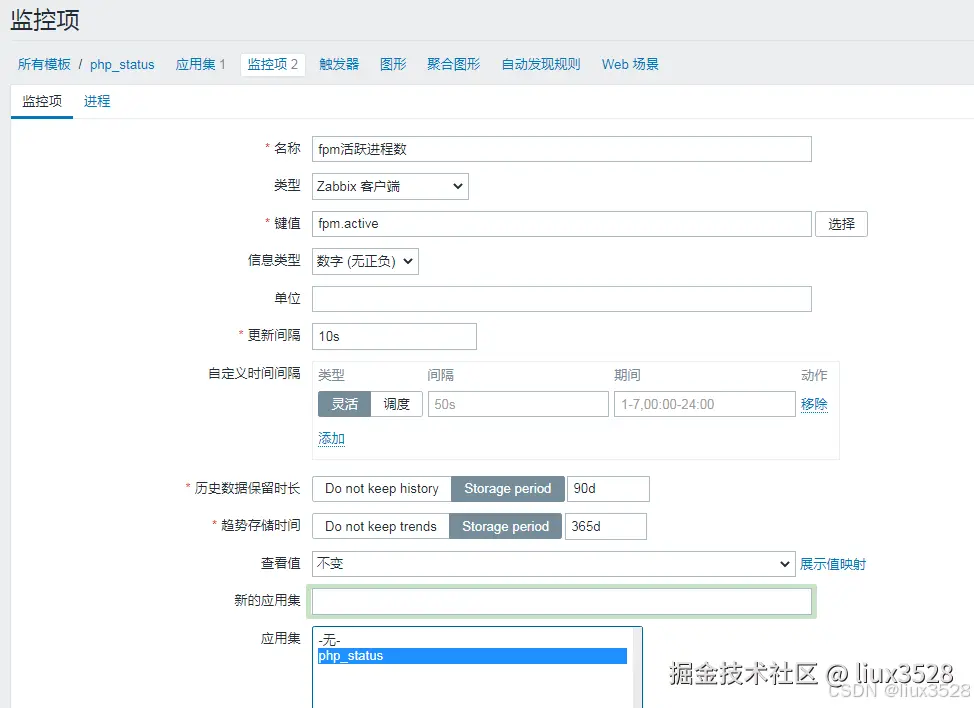Open the Web 场景 section

630,65
